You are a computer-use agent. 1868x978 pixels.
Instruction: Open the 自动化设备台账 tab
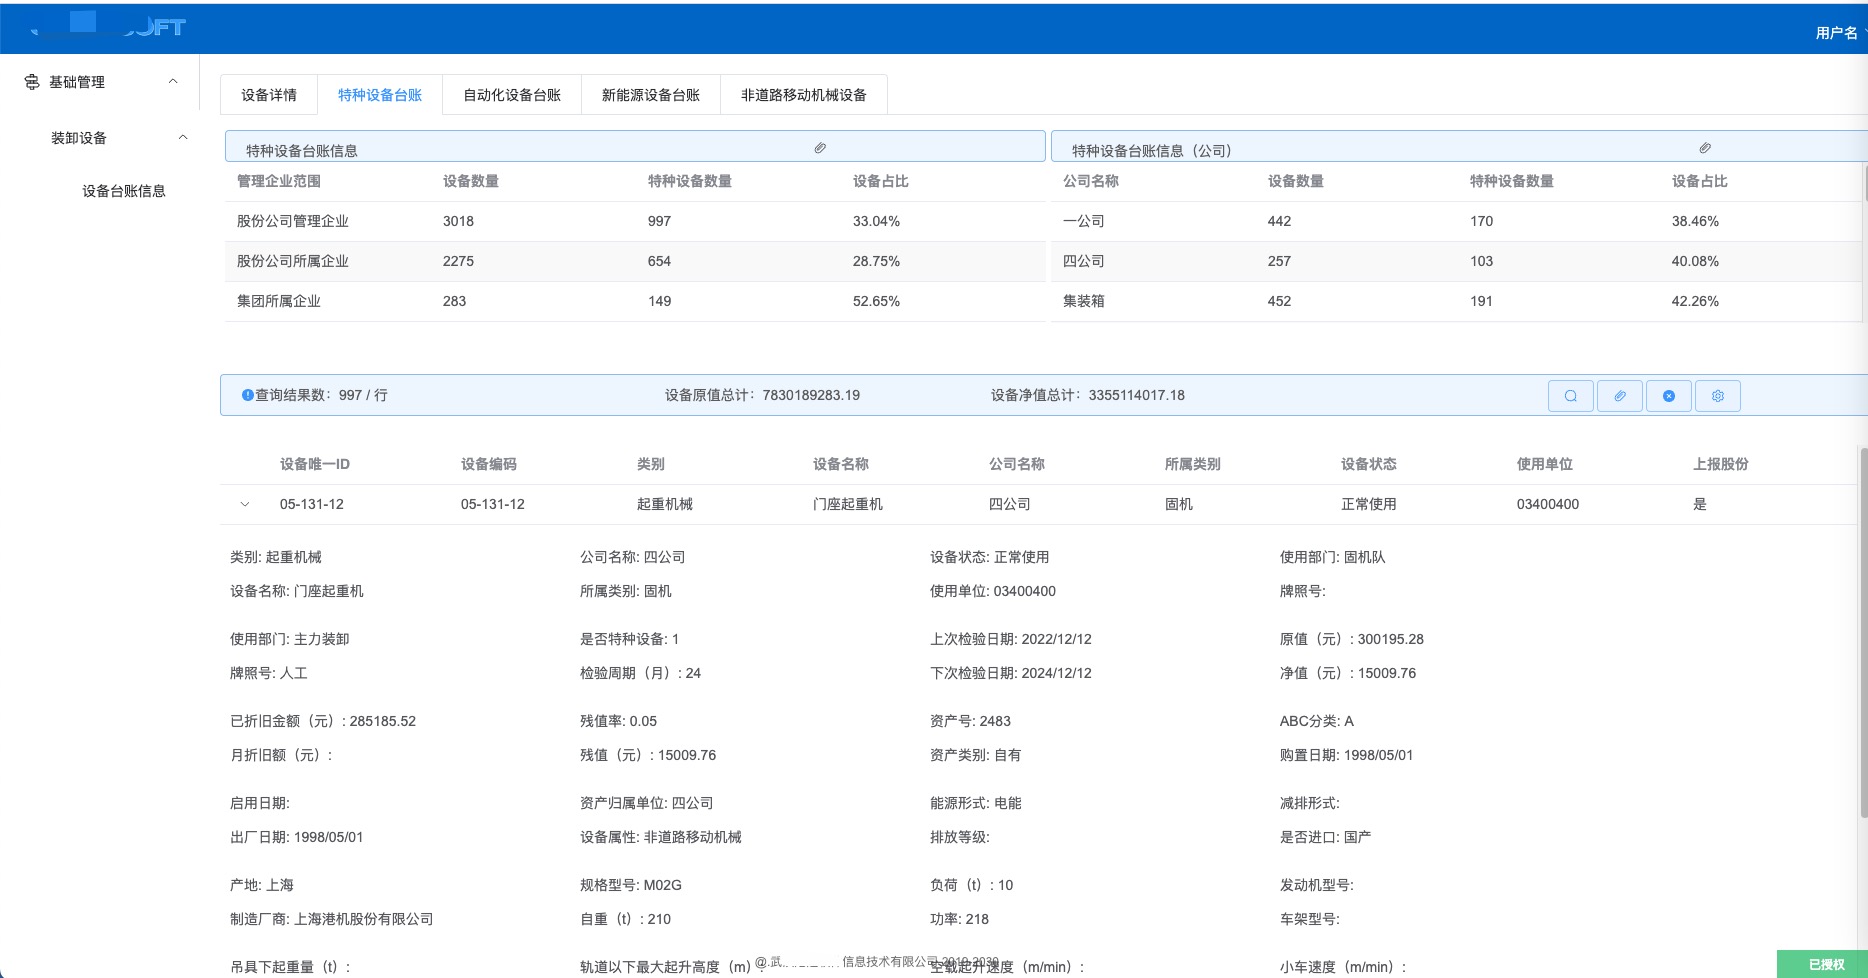click(512, 95)
